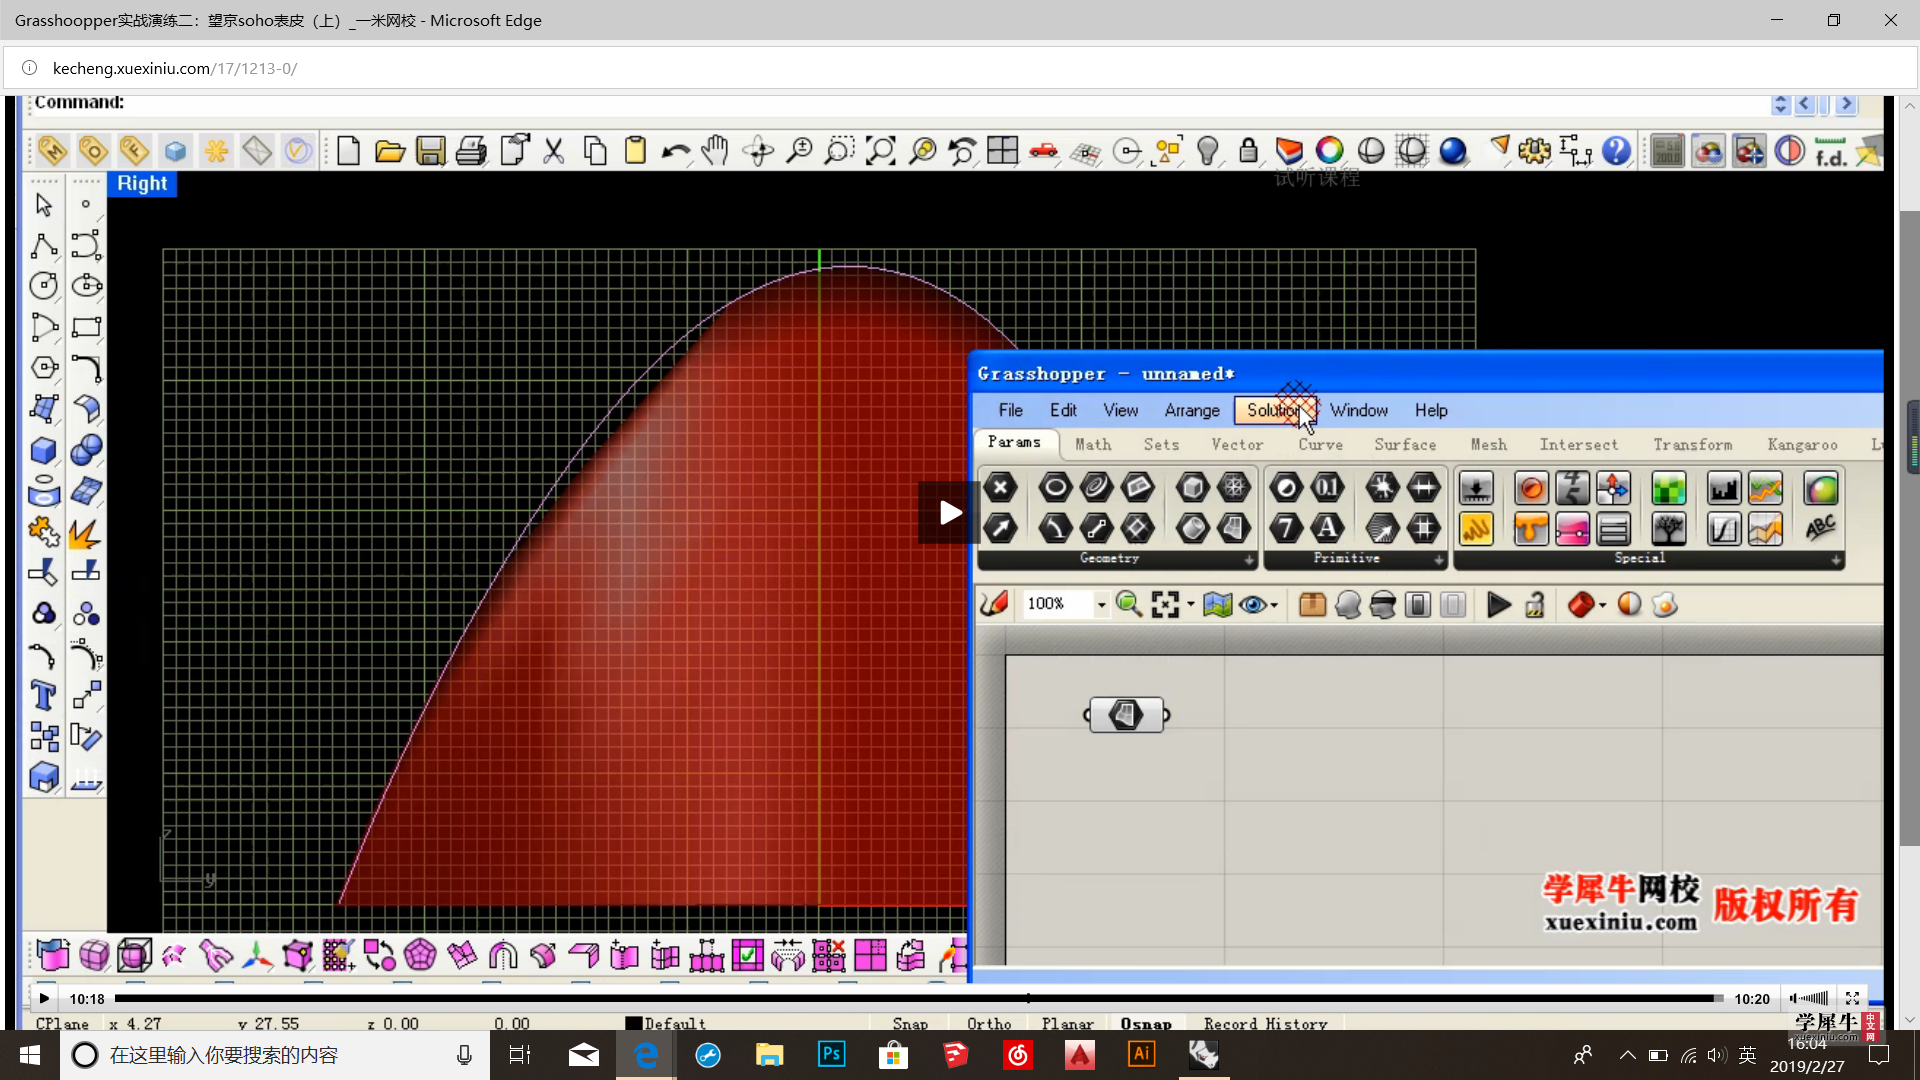Open file using the folder icon
1920x1080 pixels.
[x=389, y=151]
